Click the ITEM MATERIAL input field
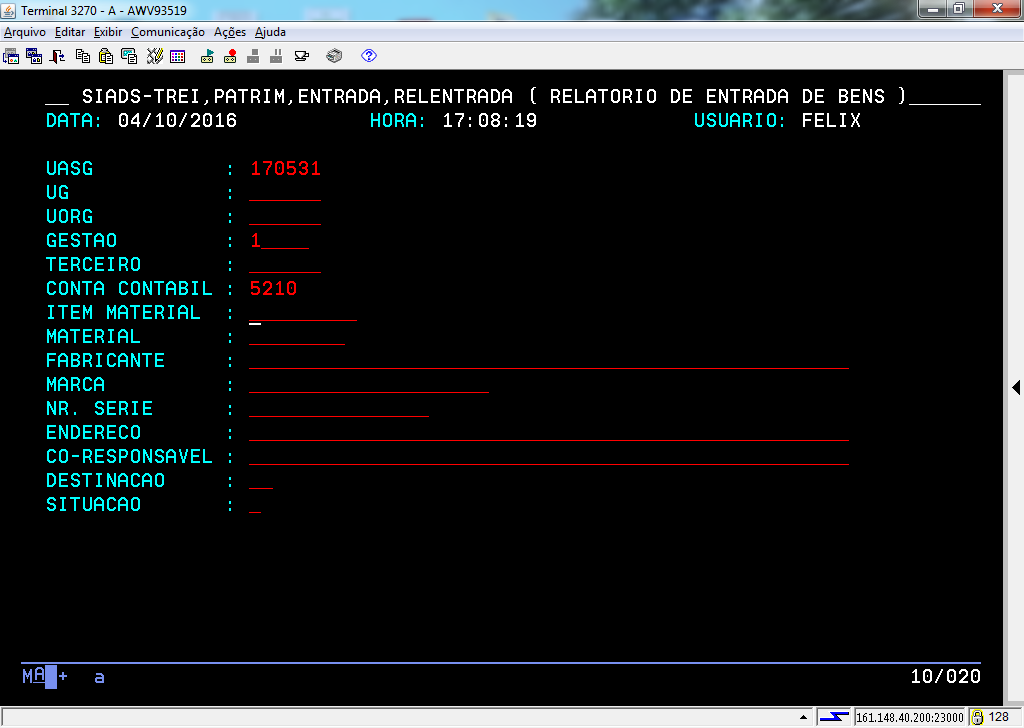This screenshot has height=728, width=1024. click(x=303, y=313)
